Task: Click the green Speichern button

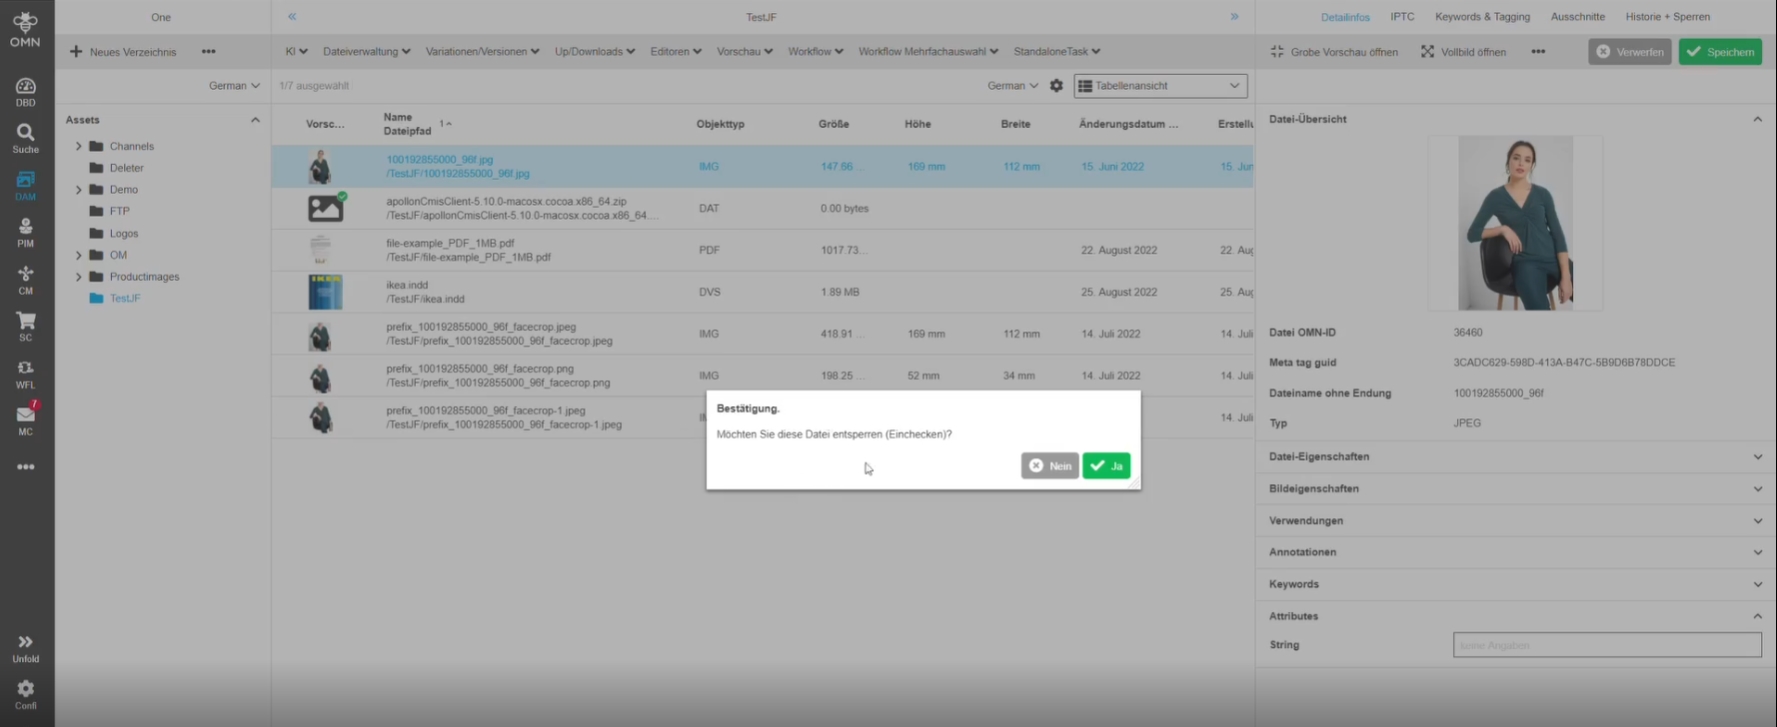Action: pyautogui.click(x=1720, y=52)
